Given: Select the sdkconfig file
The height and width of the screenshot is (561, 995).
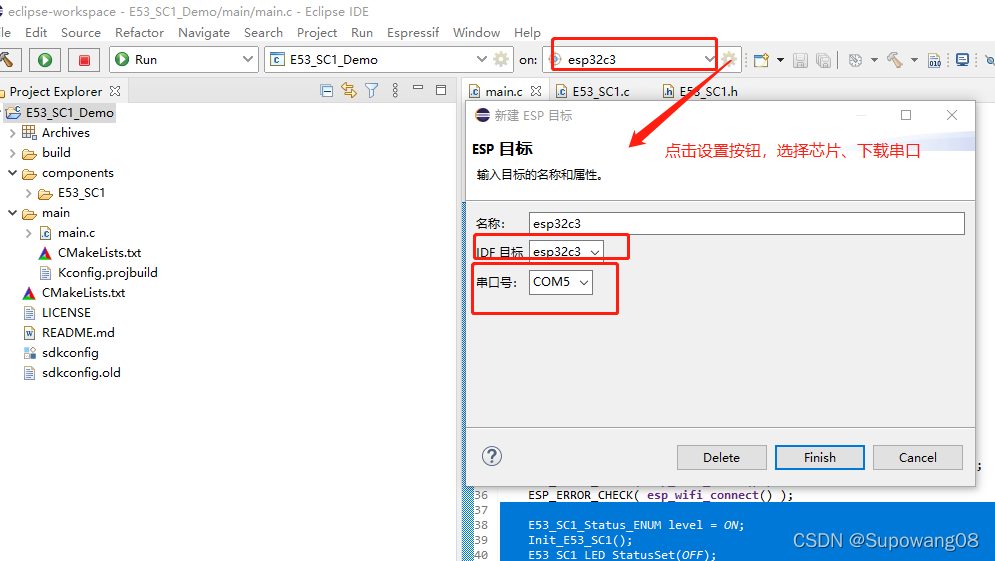Looking at the screenshot, I should pyautogui.click(x=70, y=352).
